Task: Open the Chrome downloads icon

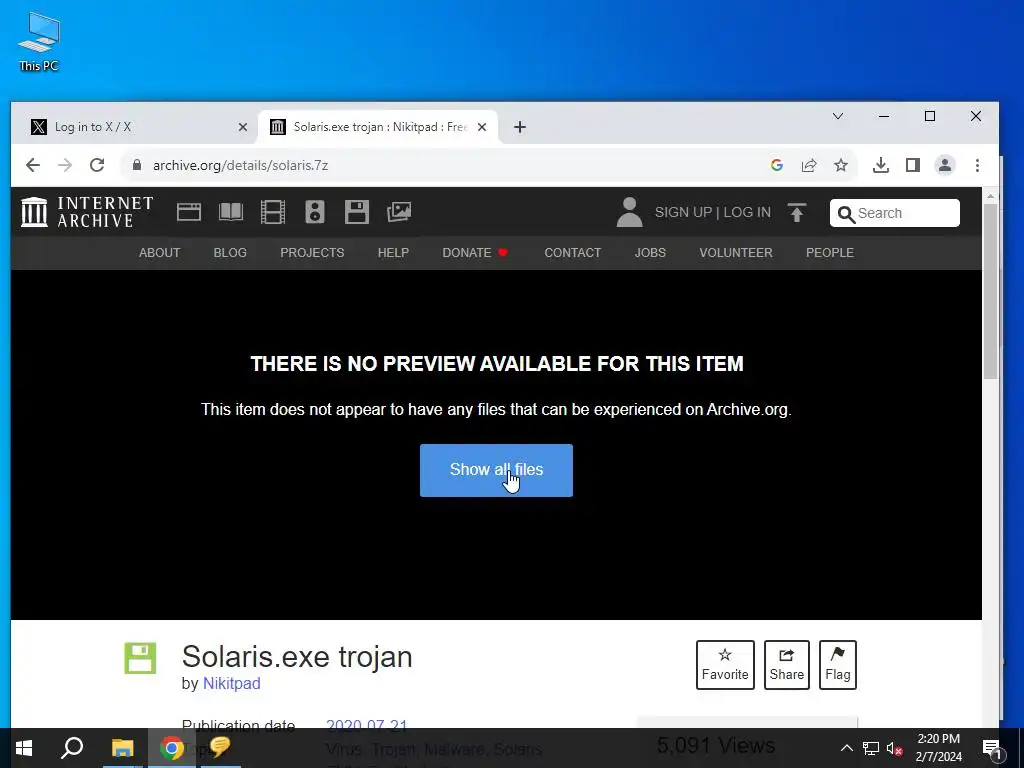Action: [880, 165]
